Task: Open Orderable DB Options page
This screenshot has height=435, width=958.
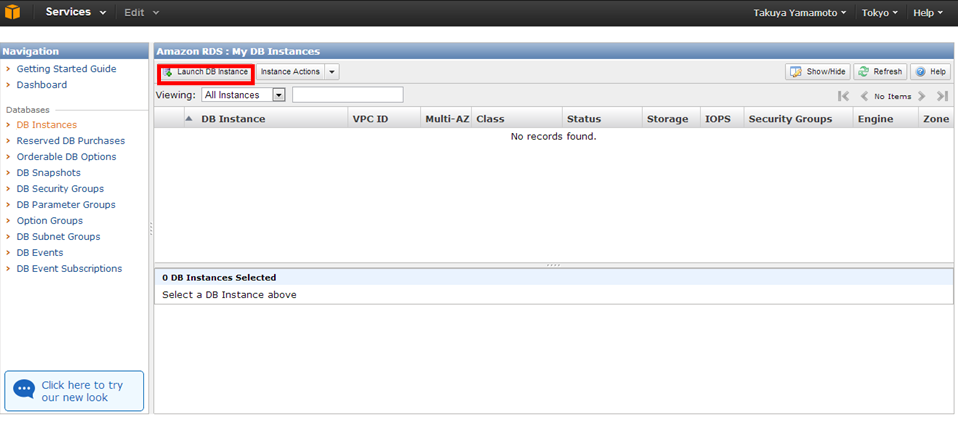Action: click(66, 156)
